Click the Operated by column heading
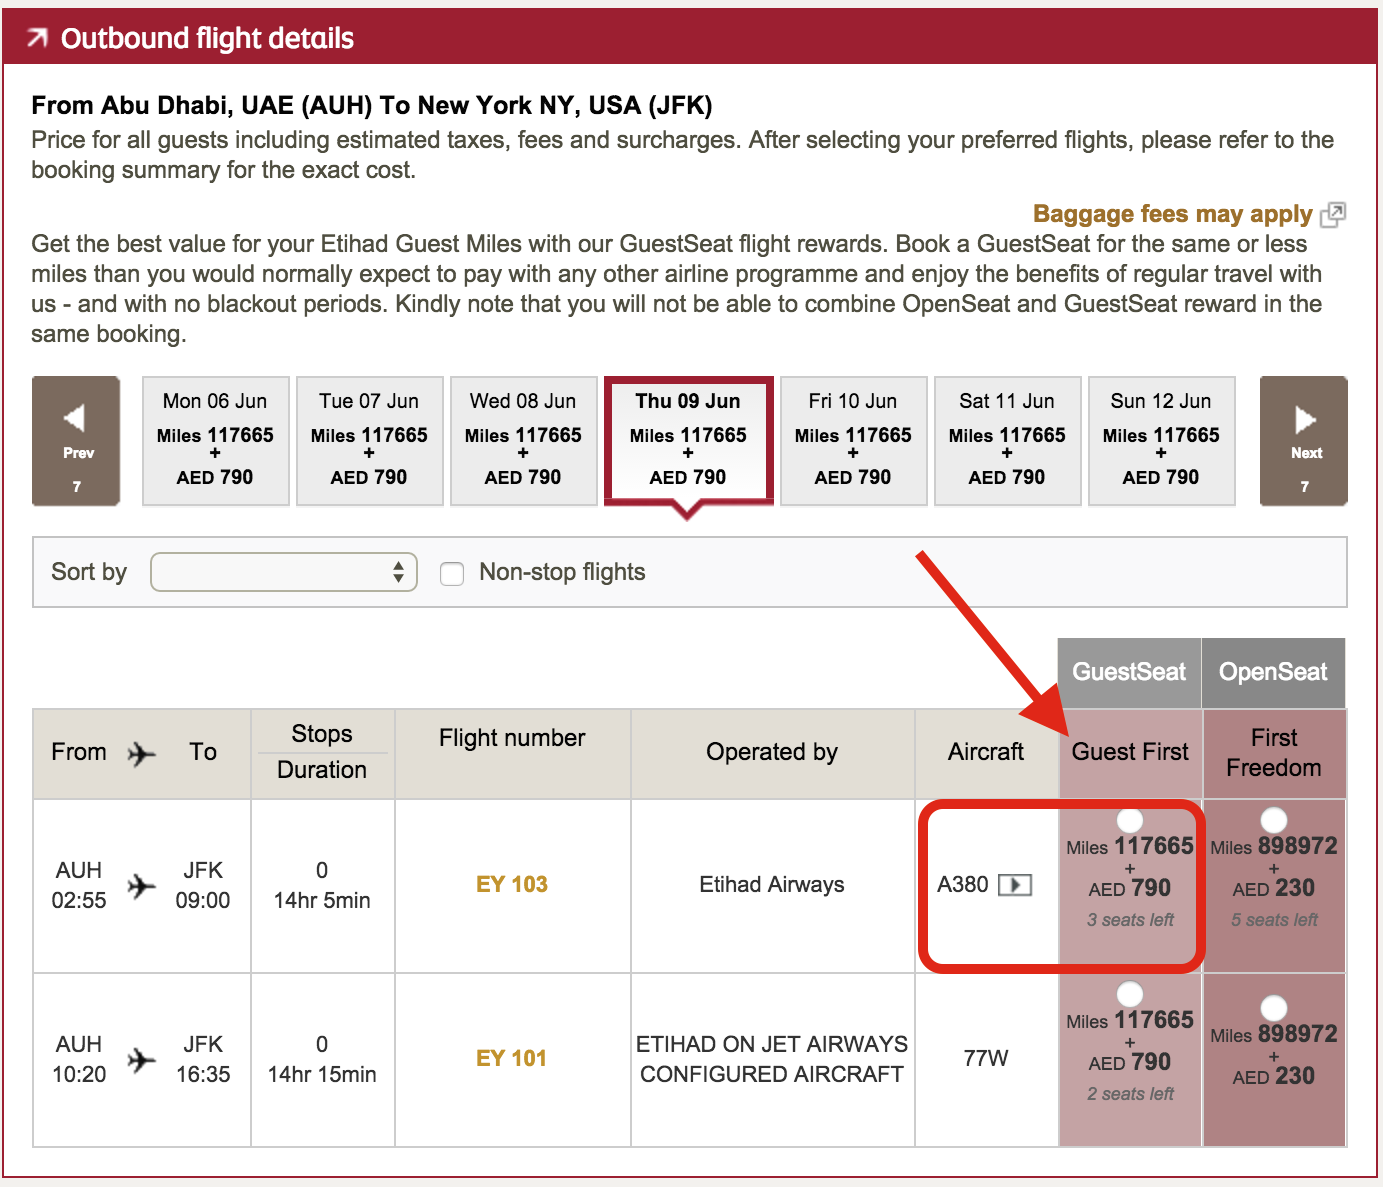The height and width of the screenshot is (1187, 1383). click(x=772, y=752)
